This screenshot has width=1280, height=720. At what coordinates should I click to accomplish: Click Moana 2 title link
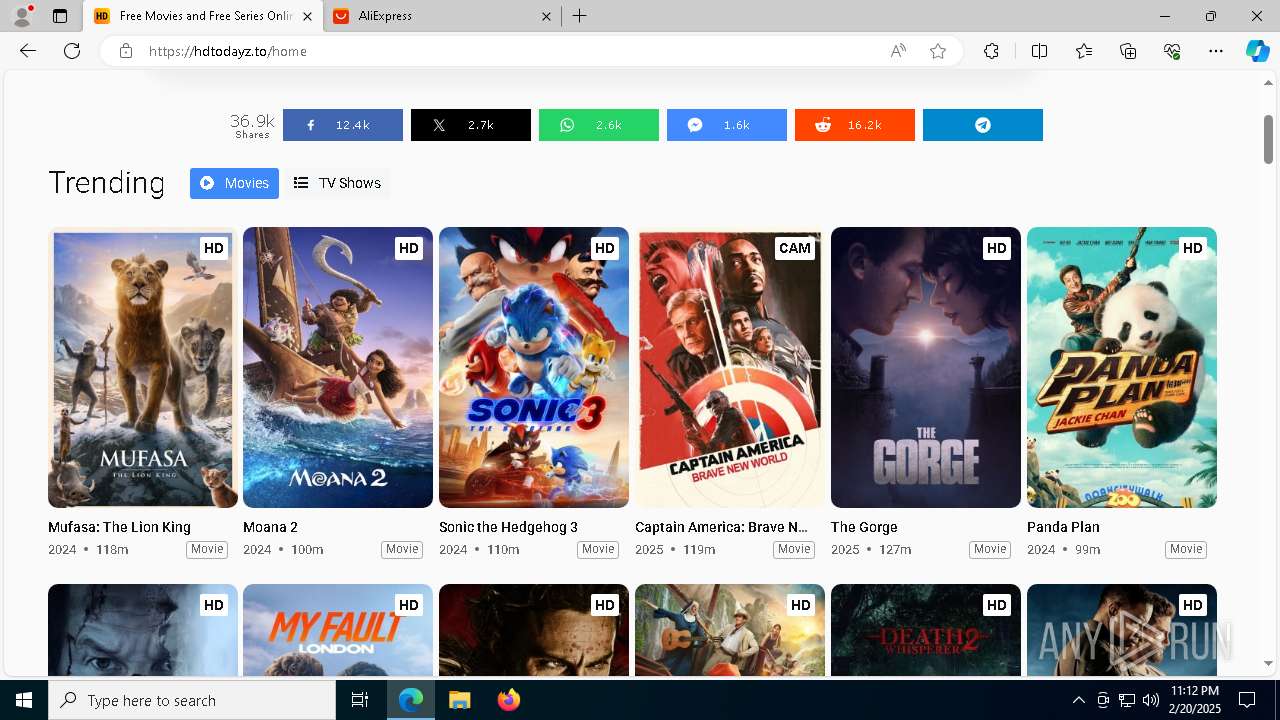[x=270, y=527]
